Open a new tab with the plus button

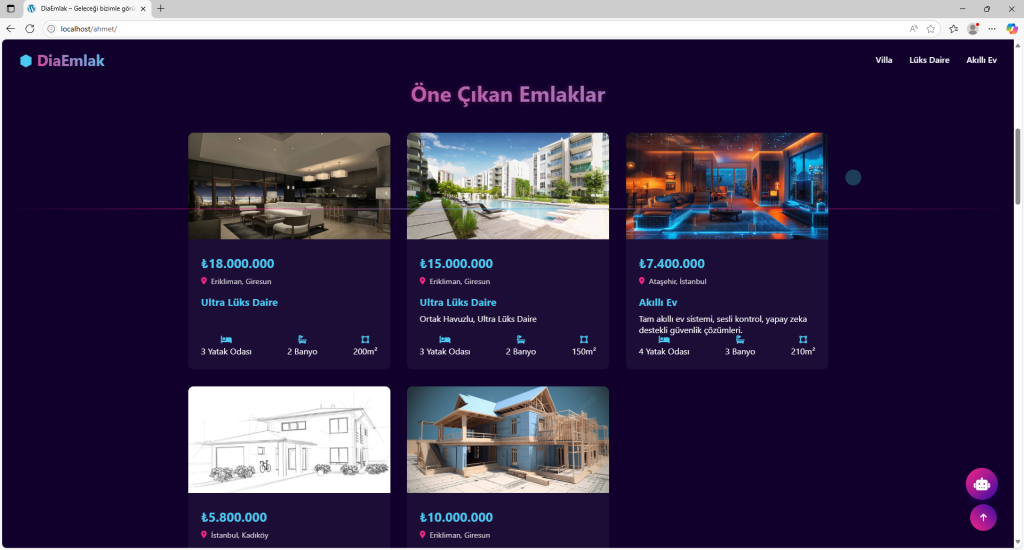pos(161,8)
